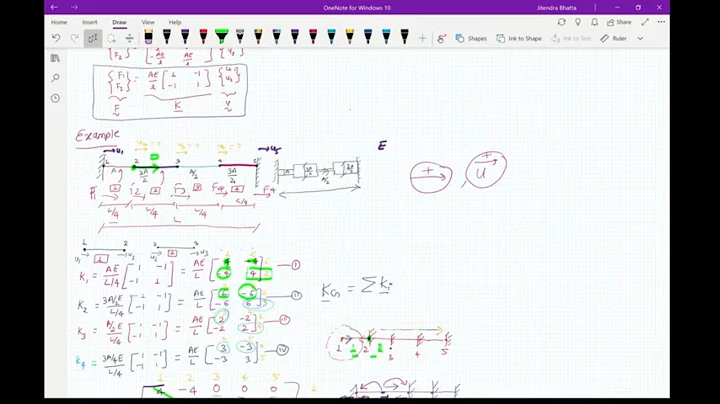The width and height of the screenshot is (720, 404).
Task: Toggle the text selection cursor mode
Action: click(x=93, y=39)
